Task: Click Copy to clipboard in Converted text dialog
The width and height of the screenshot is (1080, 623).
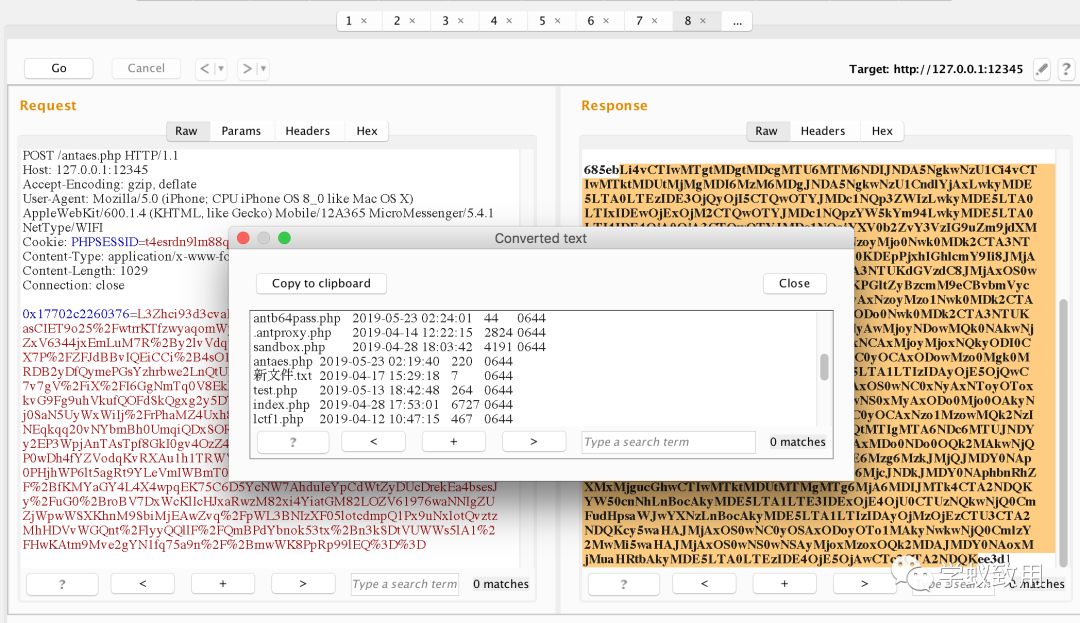Action: tap(321, 283)
